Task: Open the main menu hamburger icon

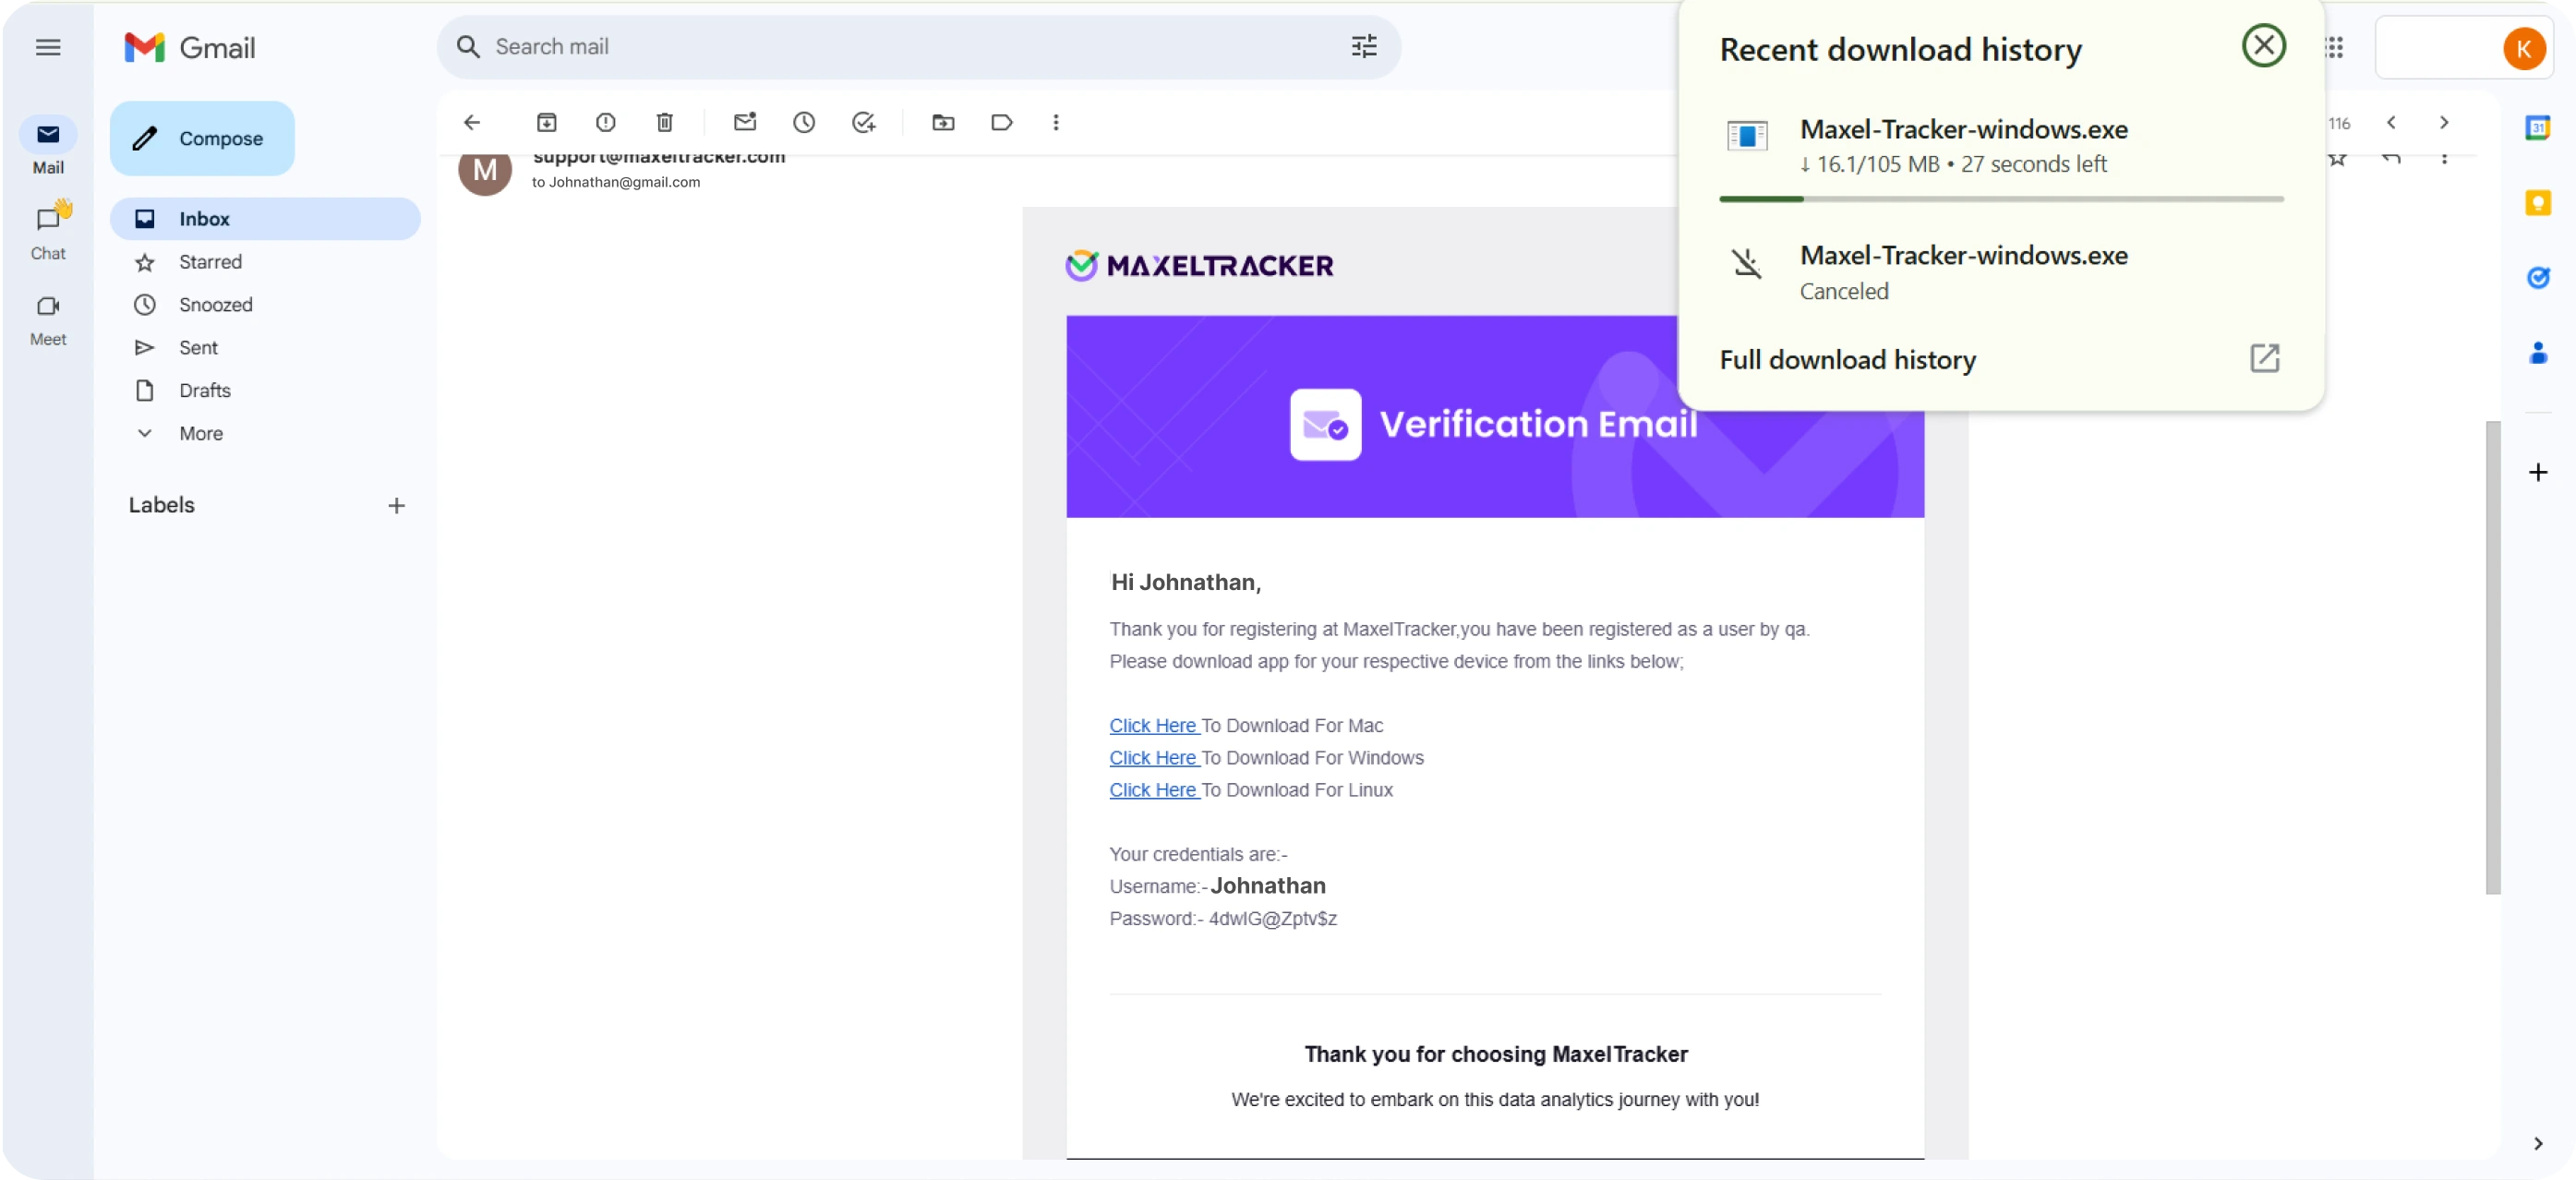Action: pos(48,47)
